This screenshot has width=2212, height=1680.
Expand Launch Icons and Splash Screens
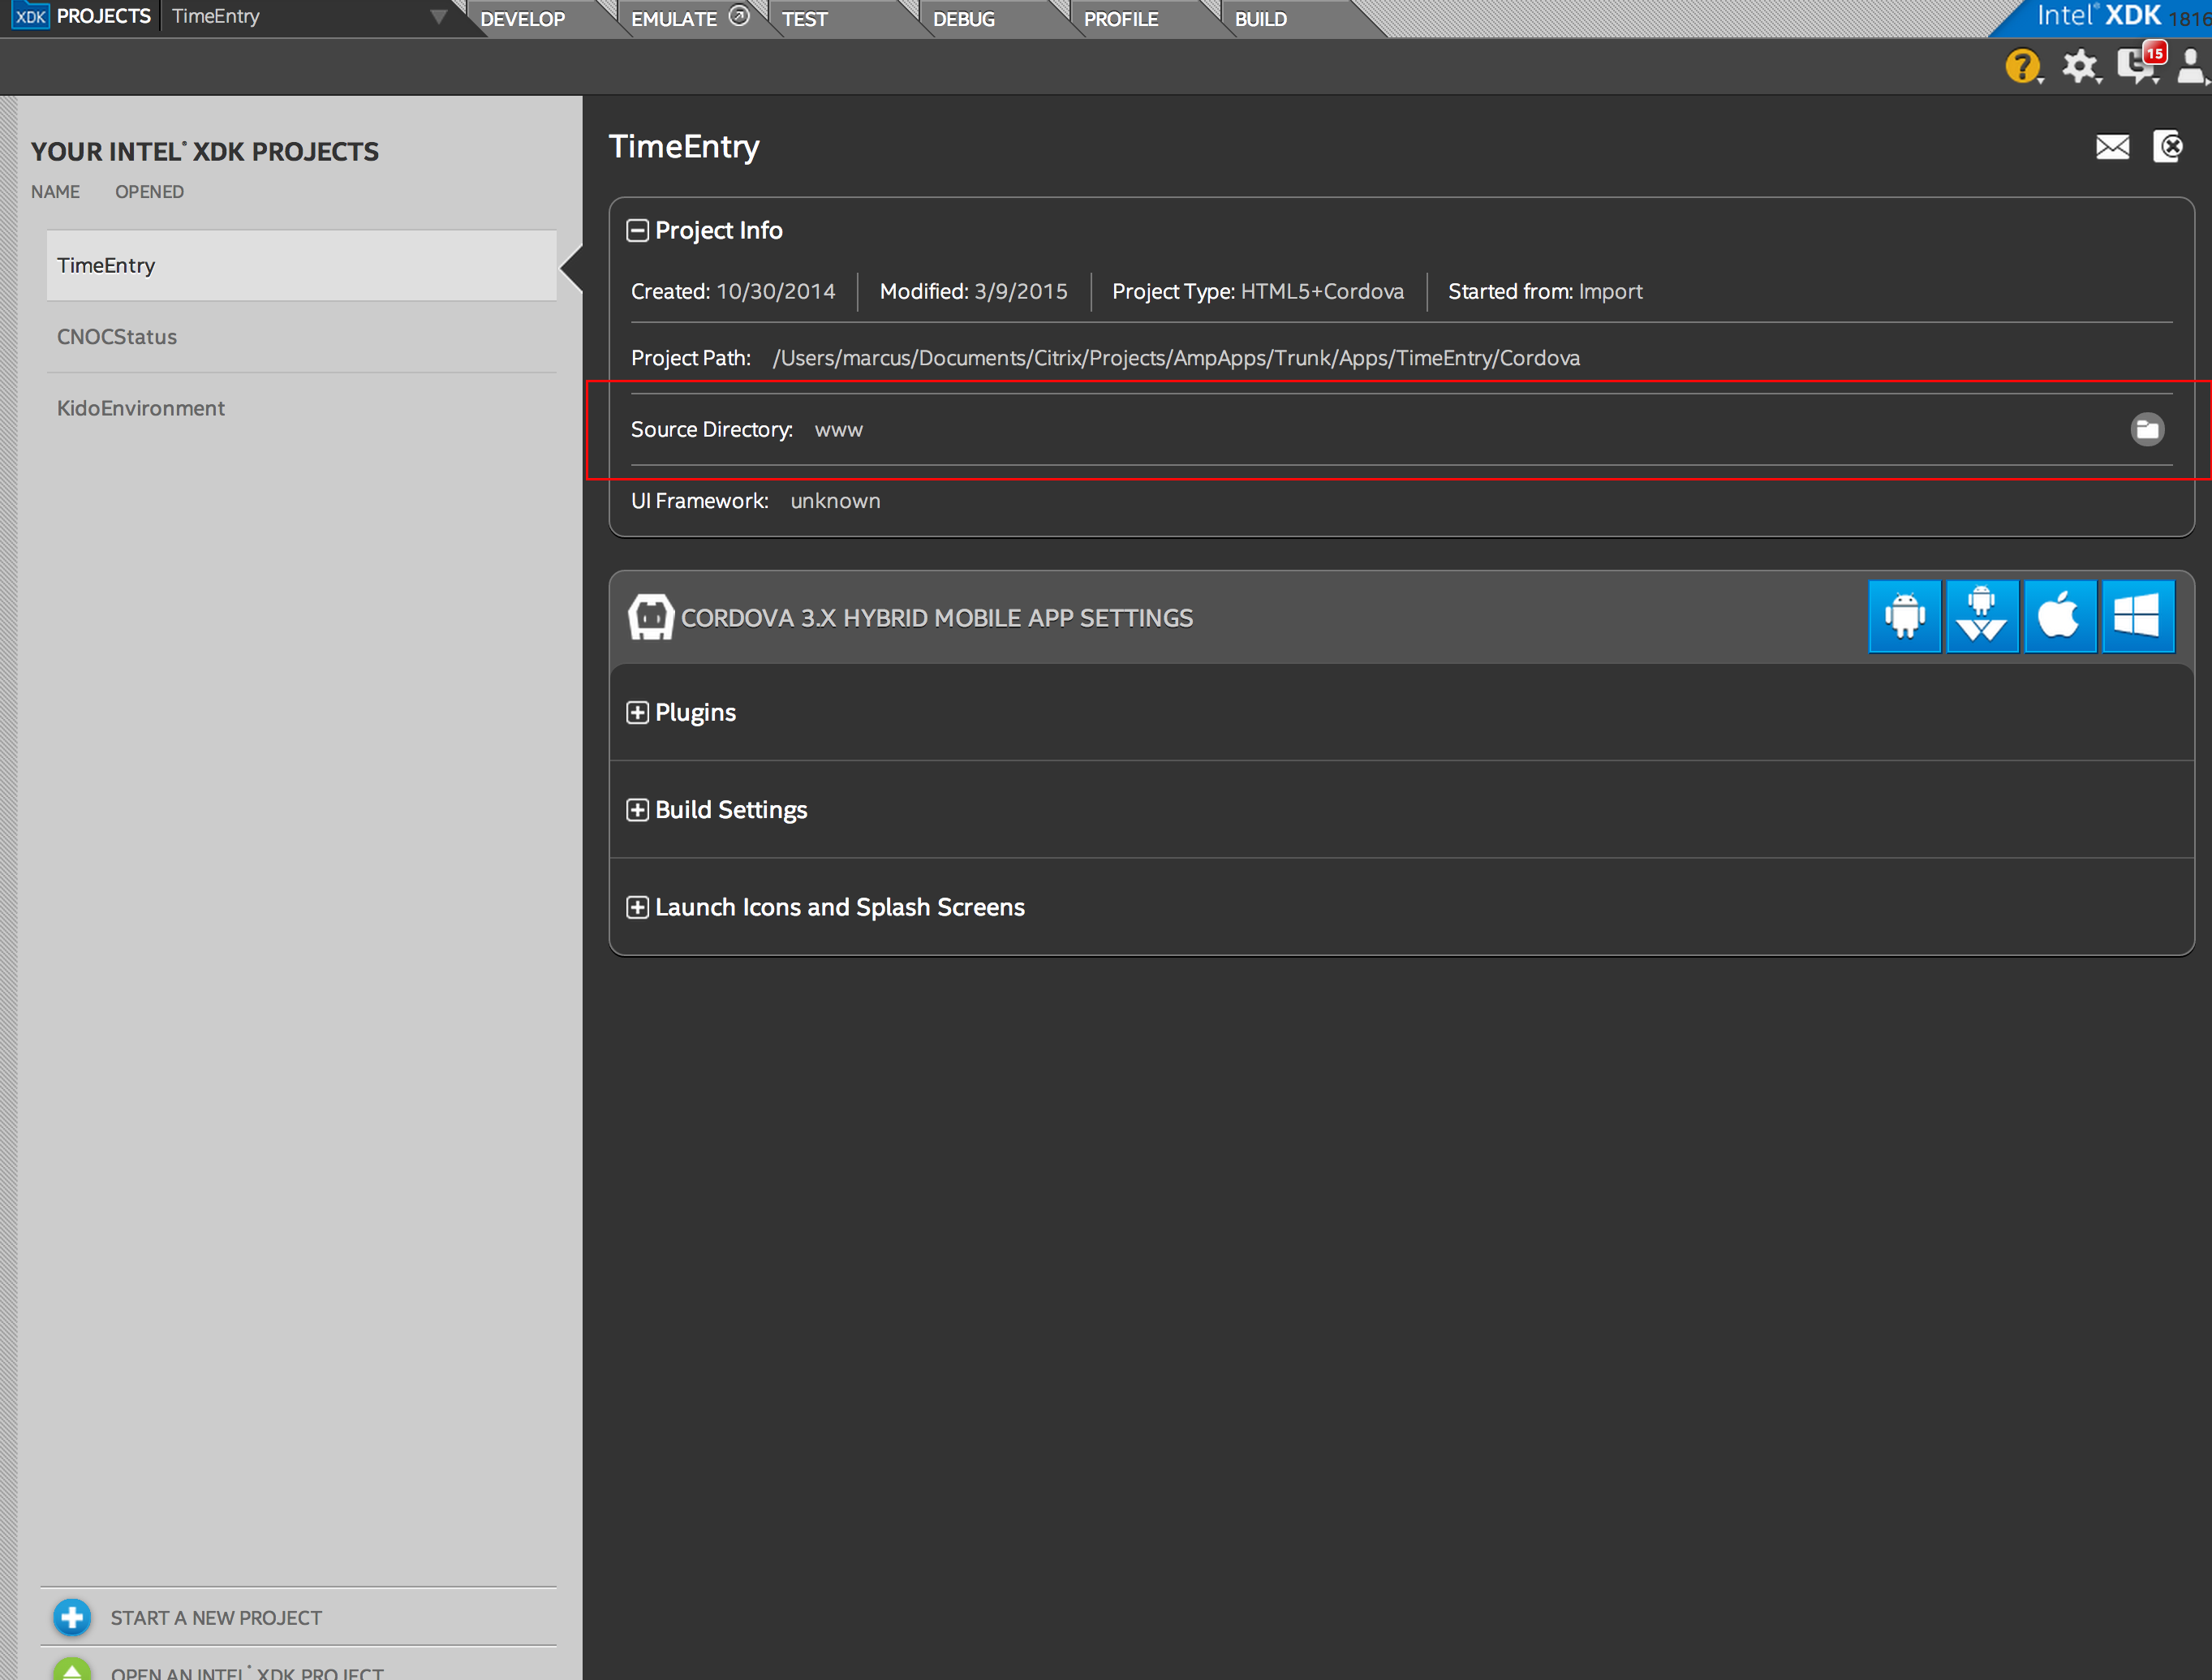(x=637, y=907)
